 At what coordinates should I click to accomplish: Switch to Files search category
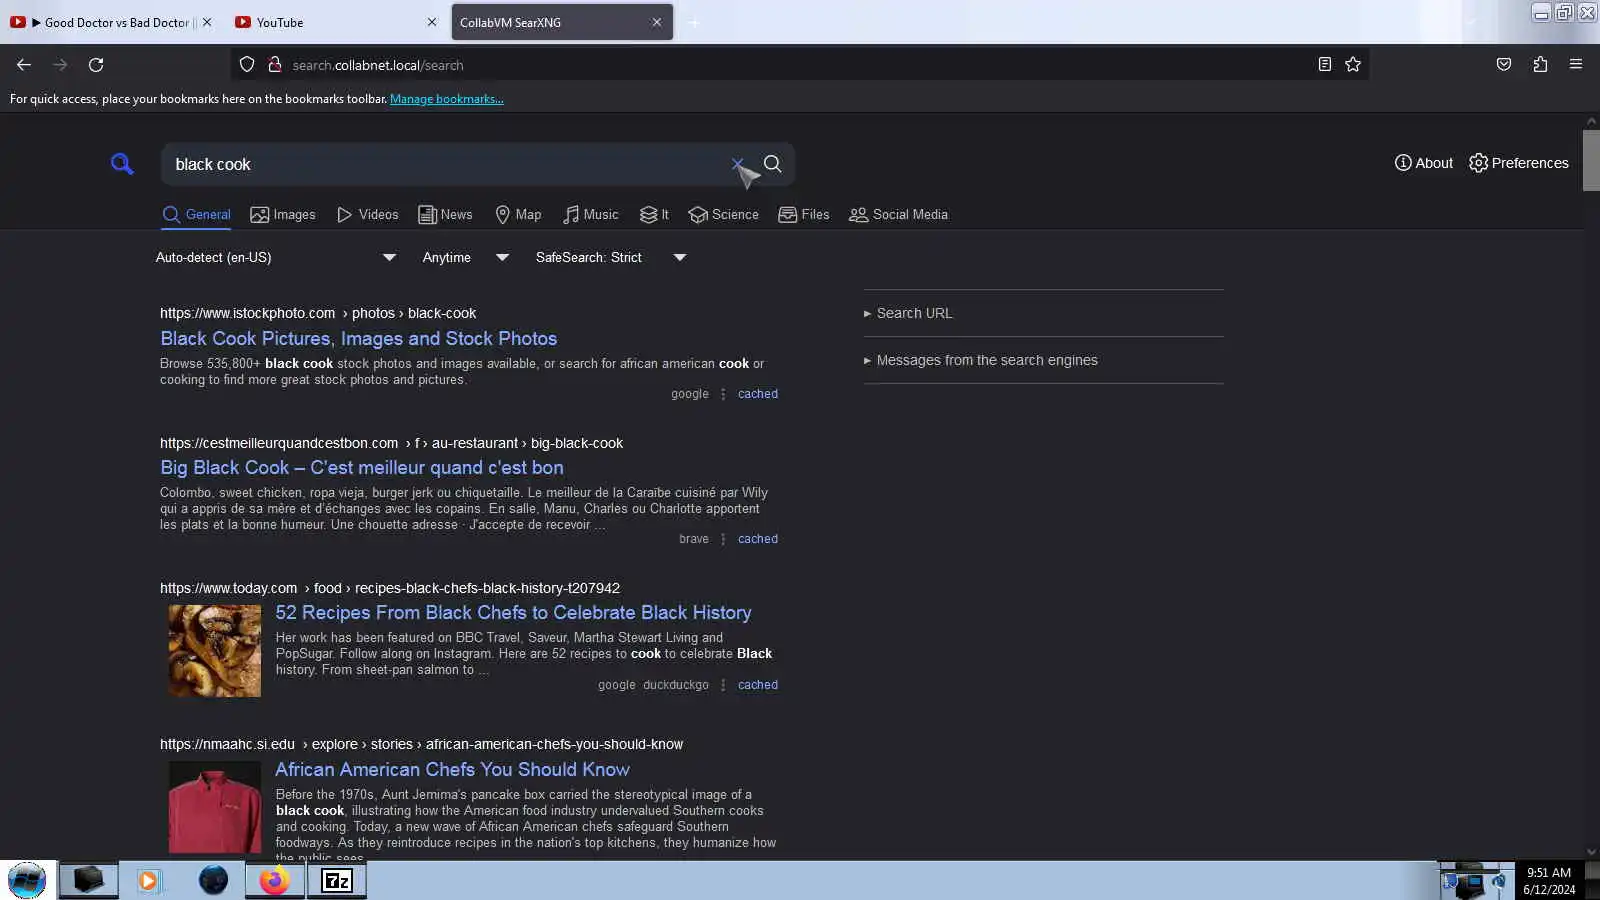(804, 214)
